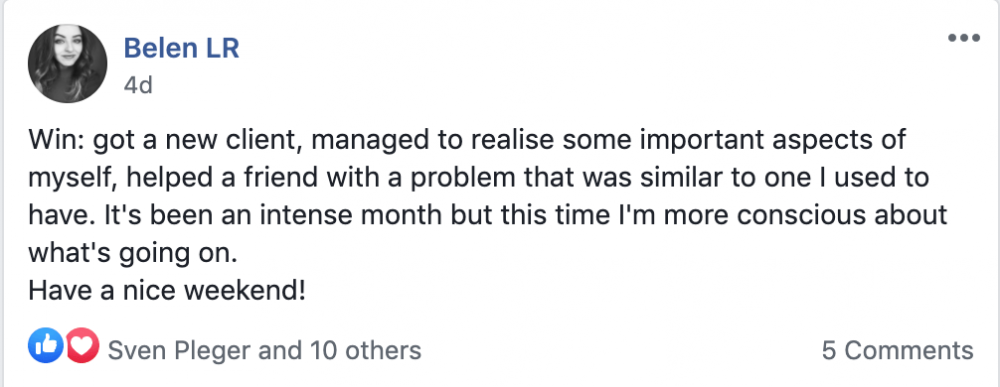
Task: Click the word 'myself,' in the post
Action: point(73,179)
